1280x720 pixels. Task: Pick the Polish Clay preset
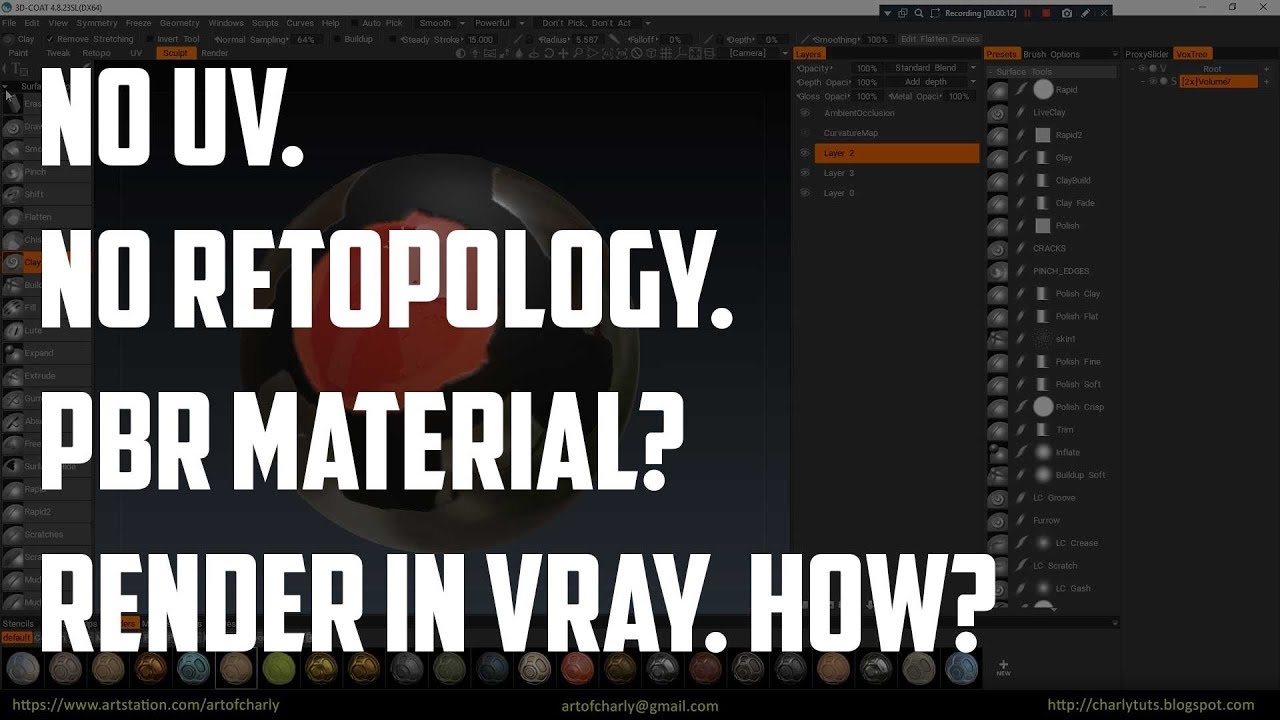[x=1078, y=294]
